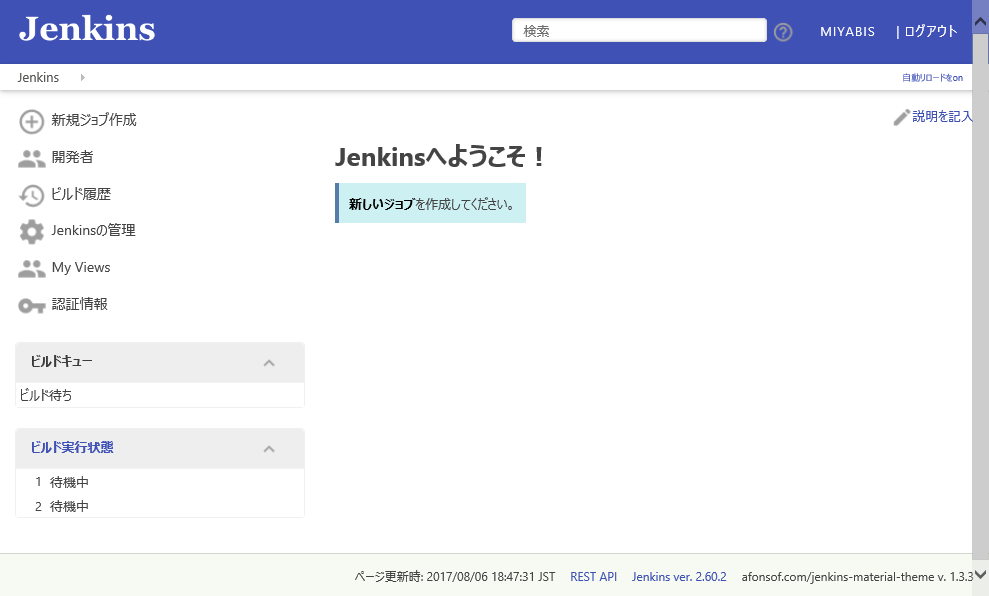
Task: Click the page update timestamp text
Action: point(455,576)
